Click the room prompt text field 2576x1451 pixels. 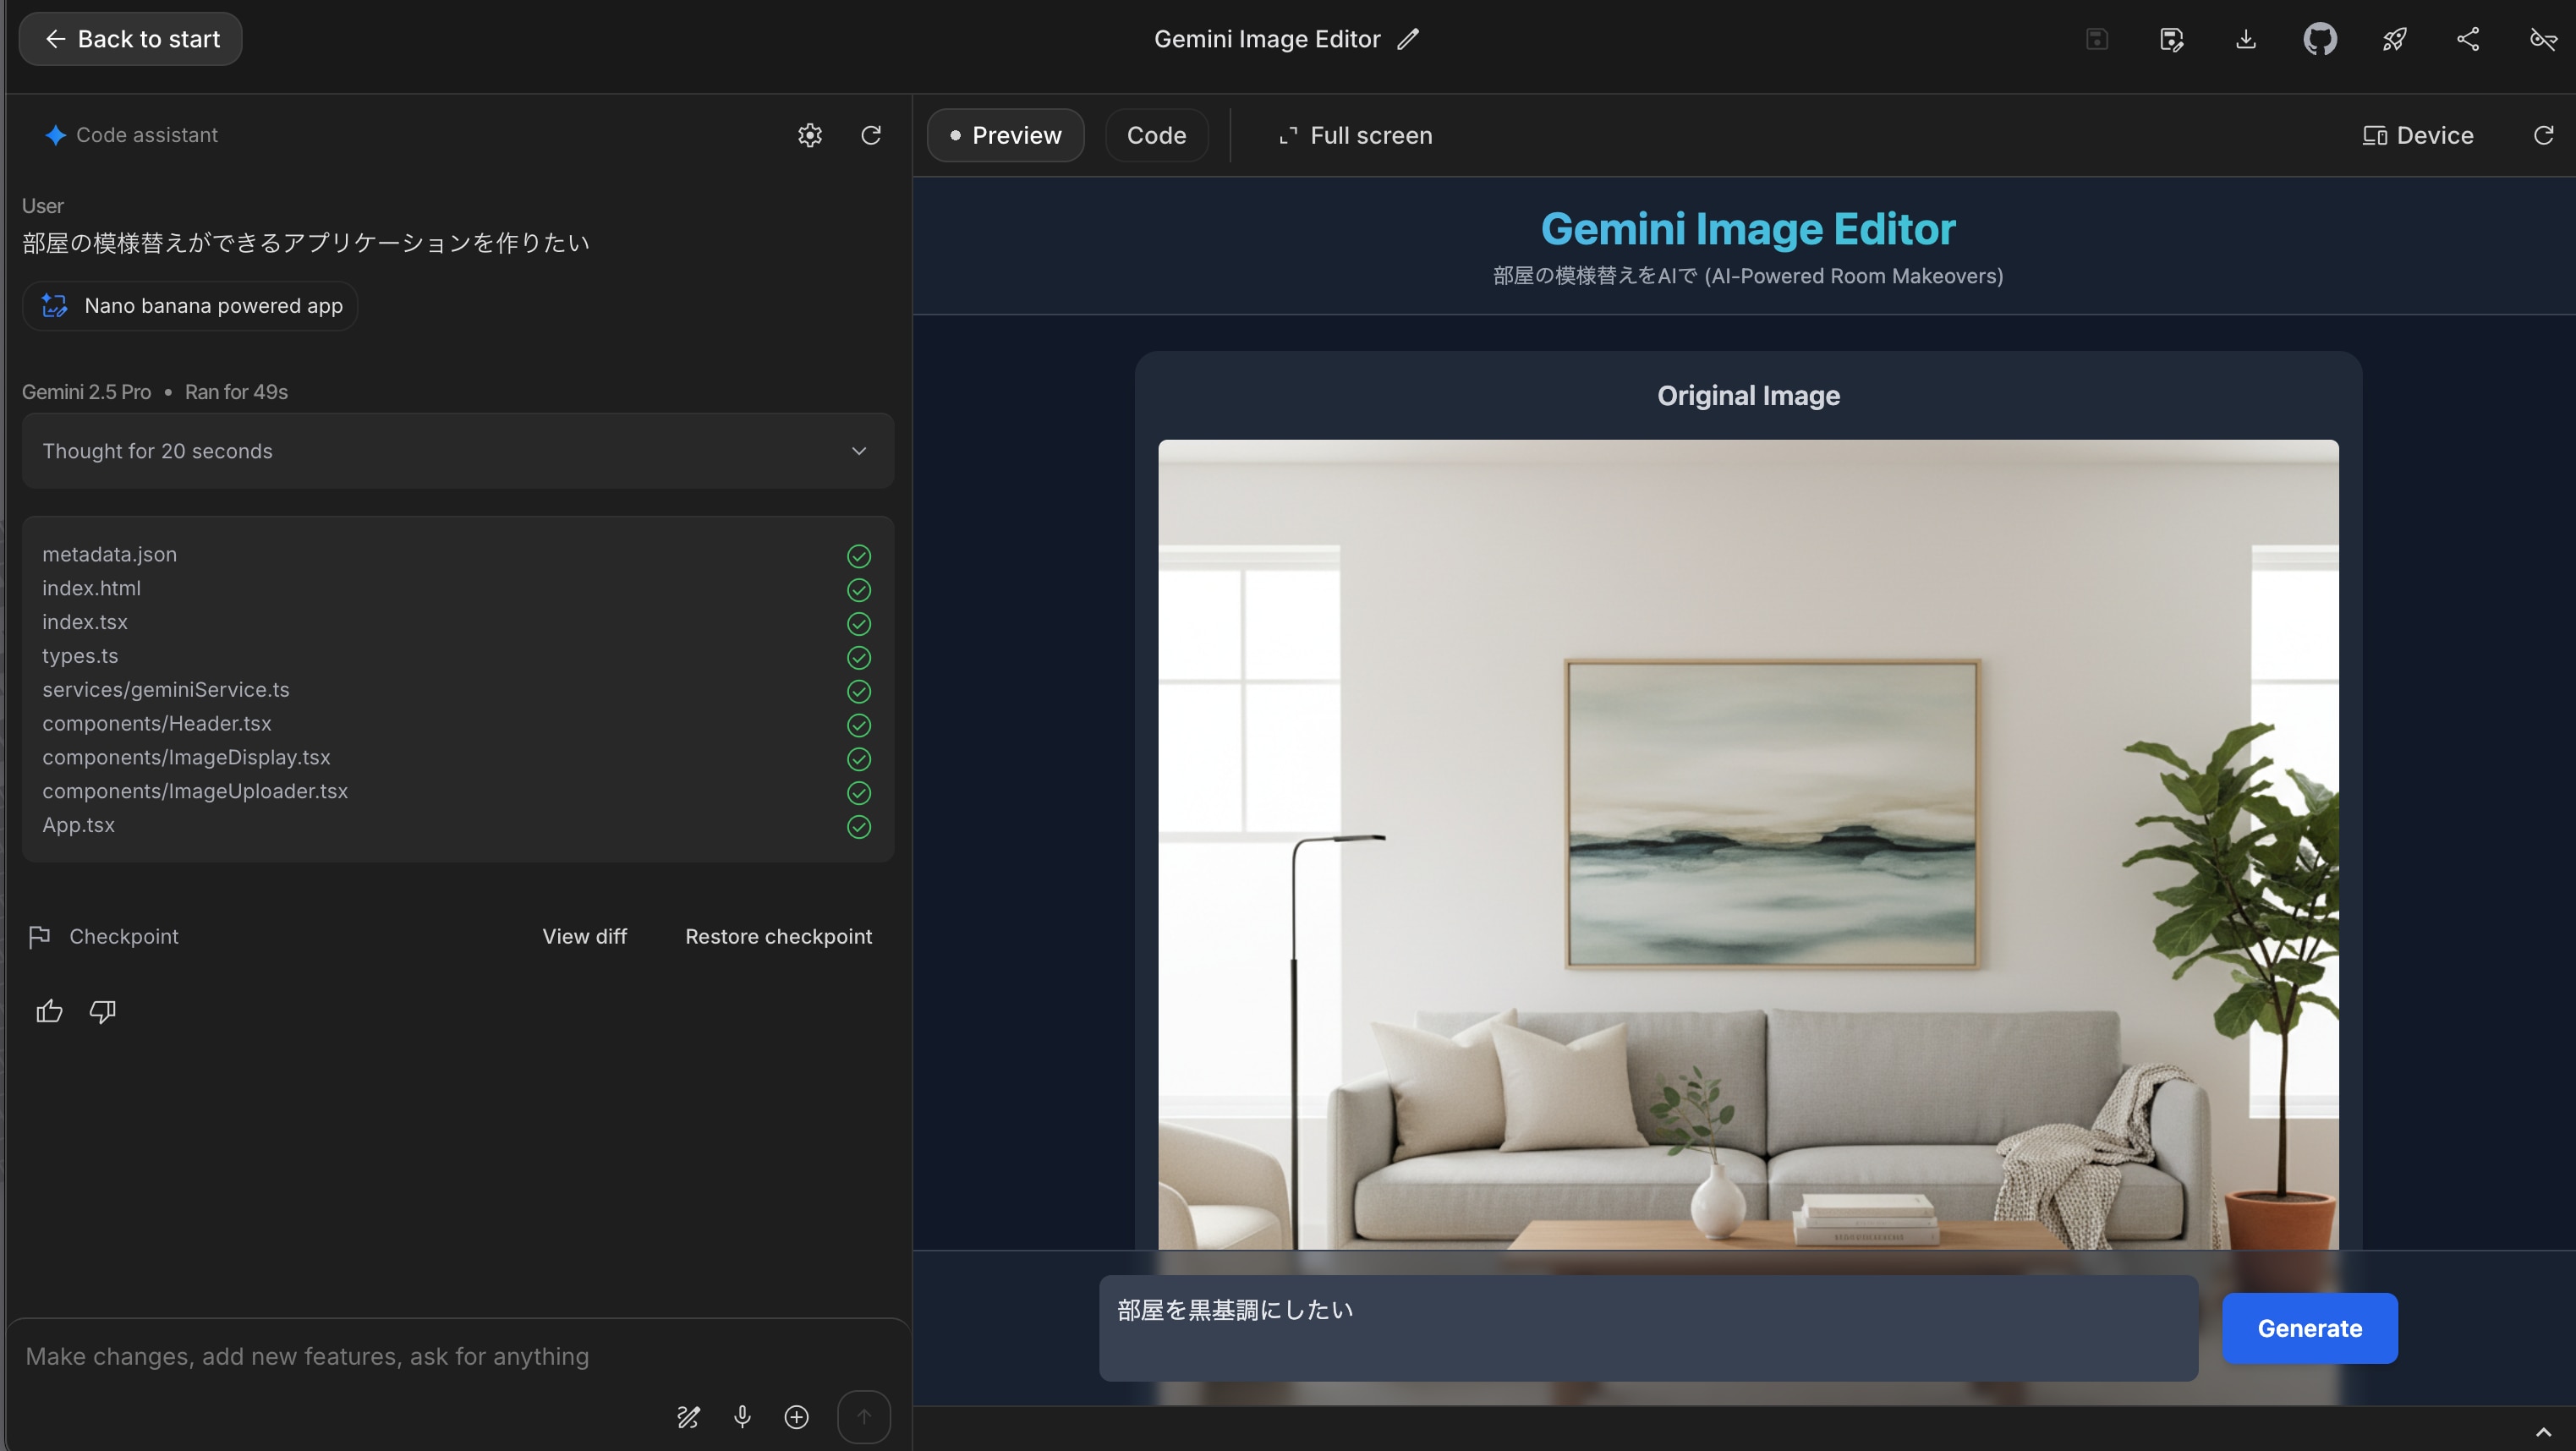click(x=1647, y=1328)
